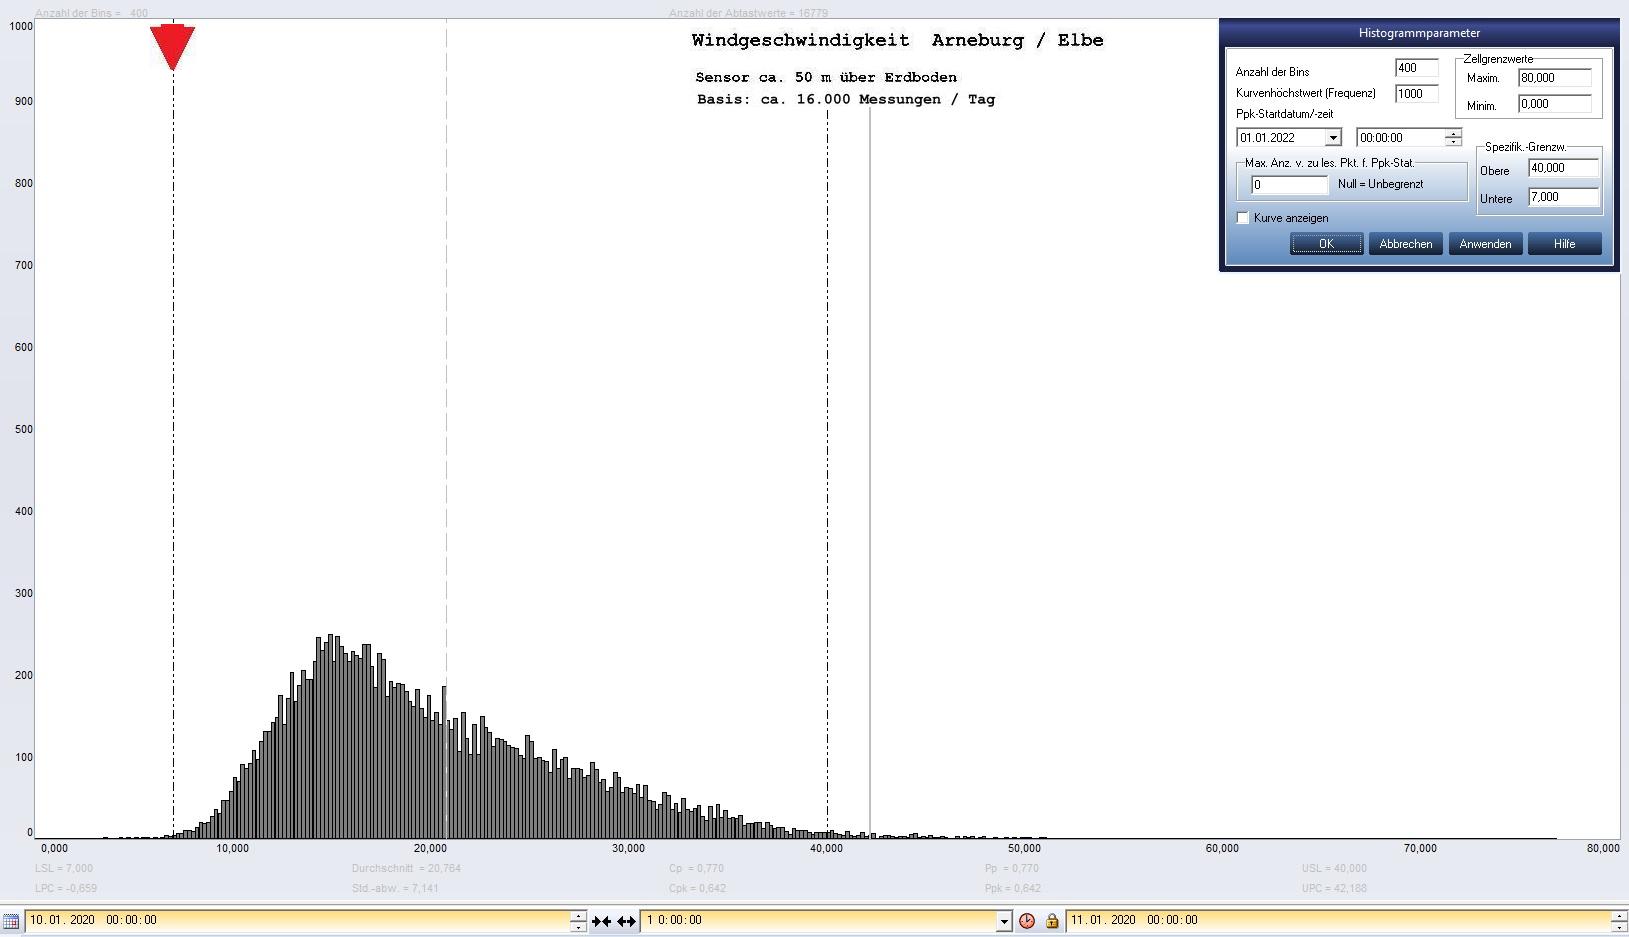Click the Ppk start time spinner arrows
The height and width of the screenshot is (937, 1629).
pyautogui.click(x=1453, y=138)
